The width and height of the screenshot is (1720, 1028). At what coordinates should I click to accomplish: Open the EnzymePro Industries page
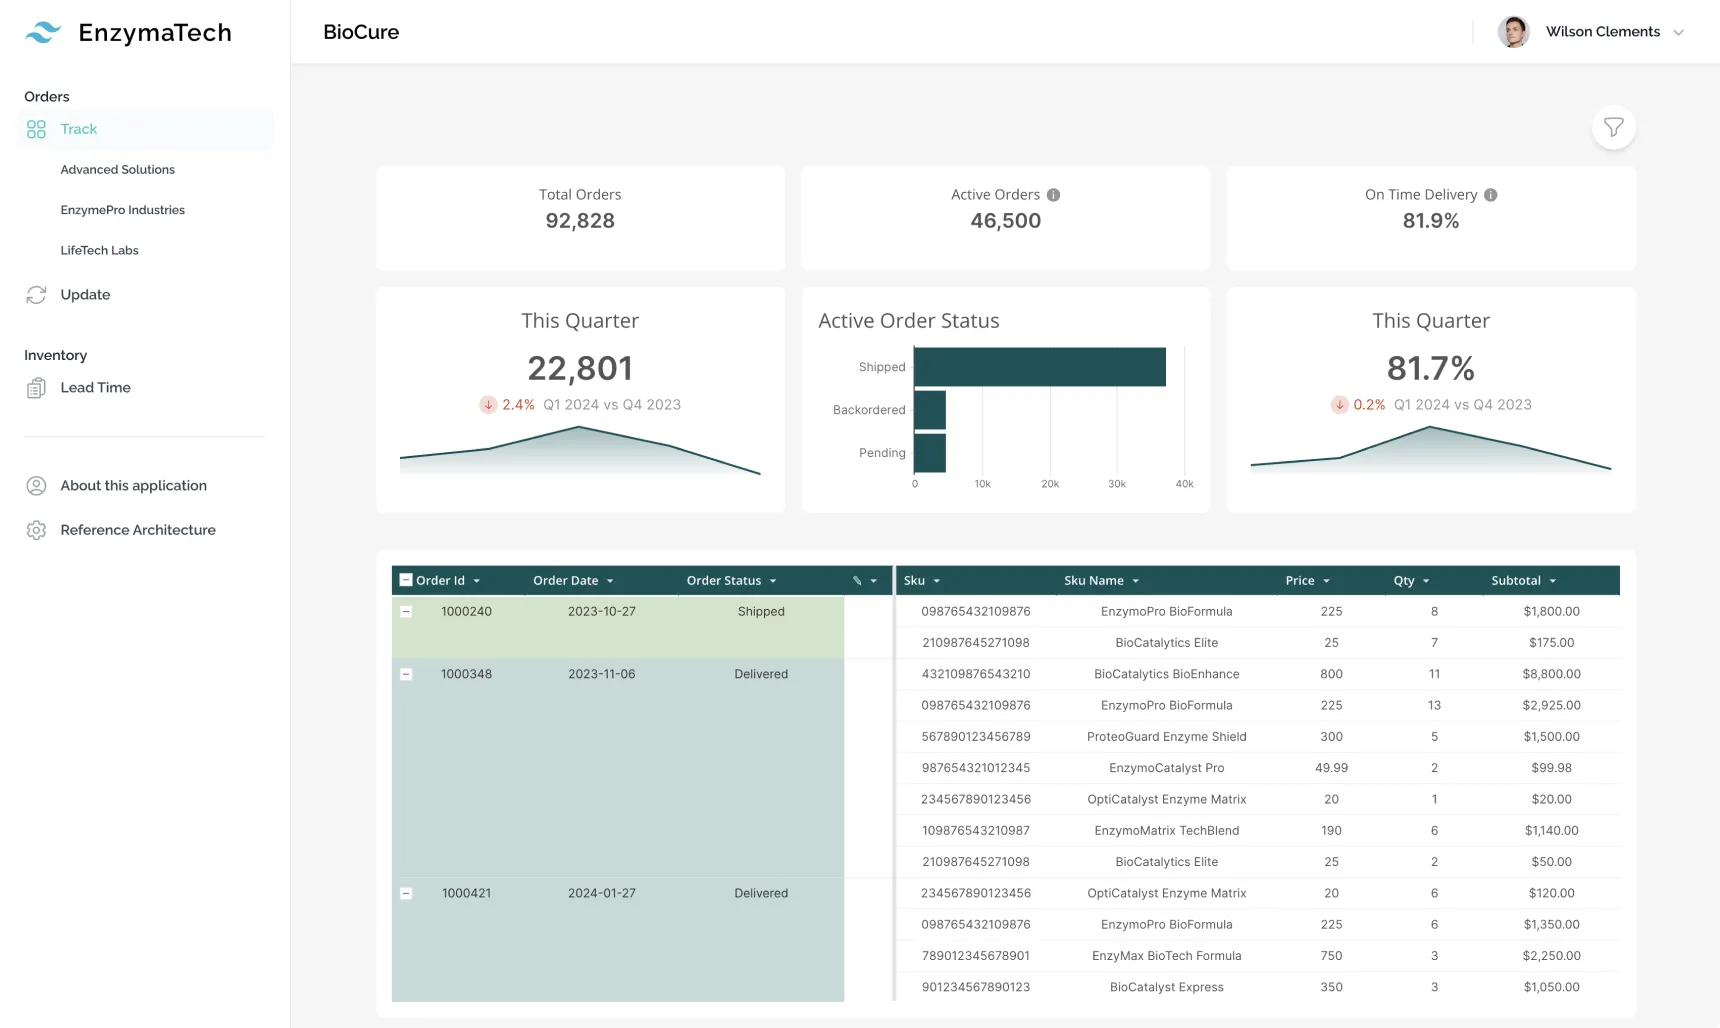(122, 210)
